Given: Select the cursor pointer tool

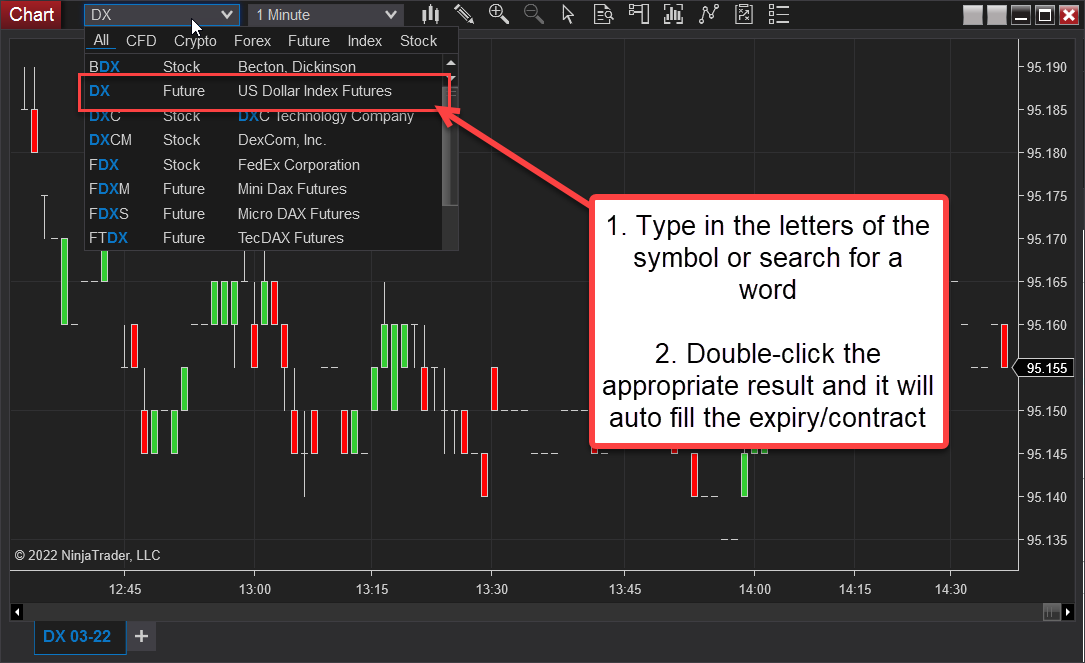Looking at the screenshot, I should (568, 14).
